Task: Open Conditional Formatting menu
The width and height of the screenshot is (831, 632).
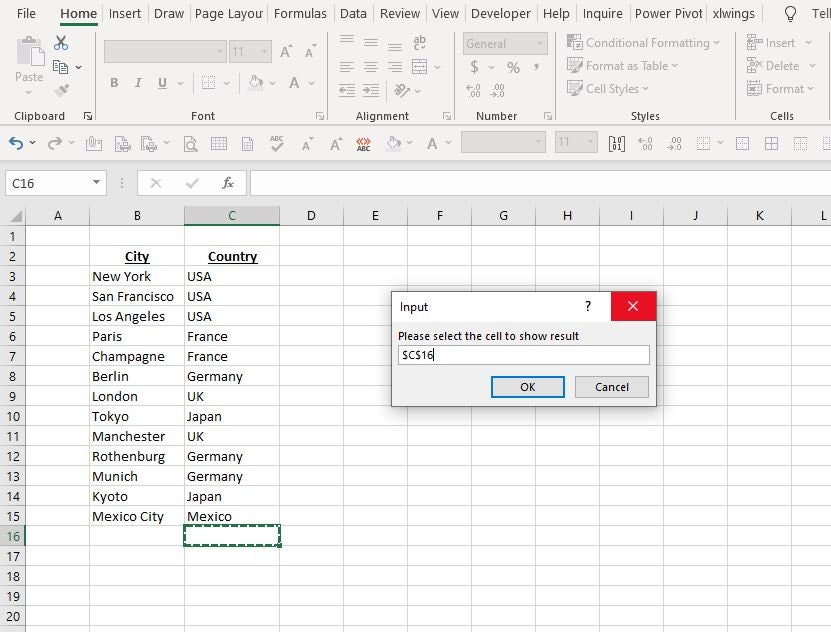Action: point(643,43)
